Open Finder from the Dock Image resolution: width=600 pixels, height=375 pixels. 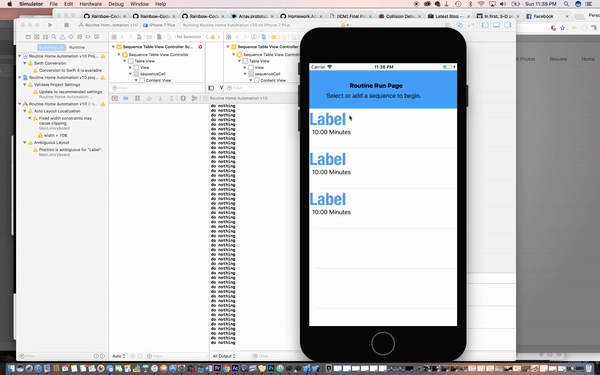tap(11, 369)
